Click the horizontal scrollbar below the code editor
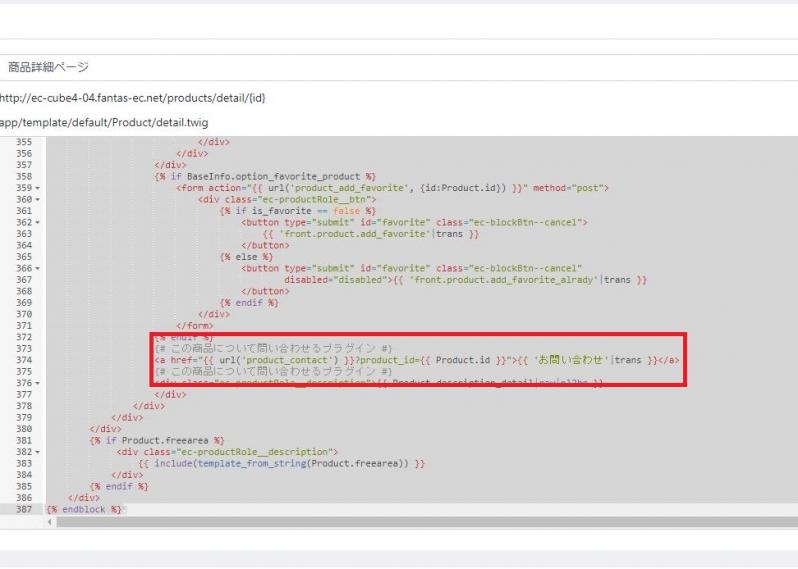The width and height of the screenshot is (798, 569). coord(400,522)
